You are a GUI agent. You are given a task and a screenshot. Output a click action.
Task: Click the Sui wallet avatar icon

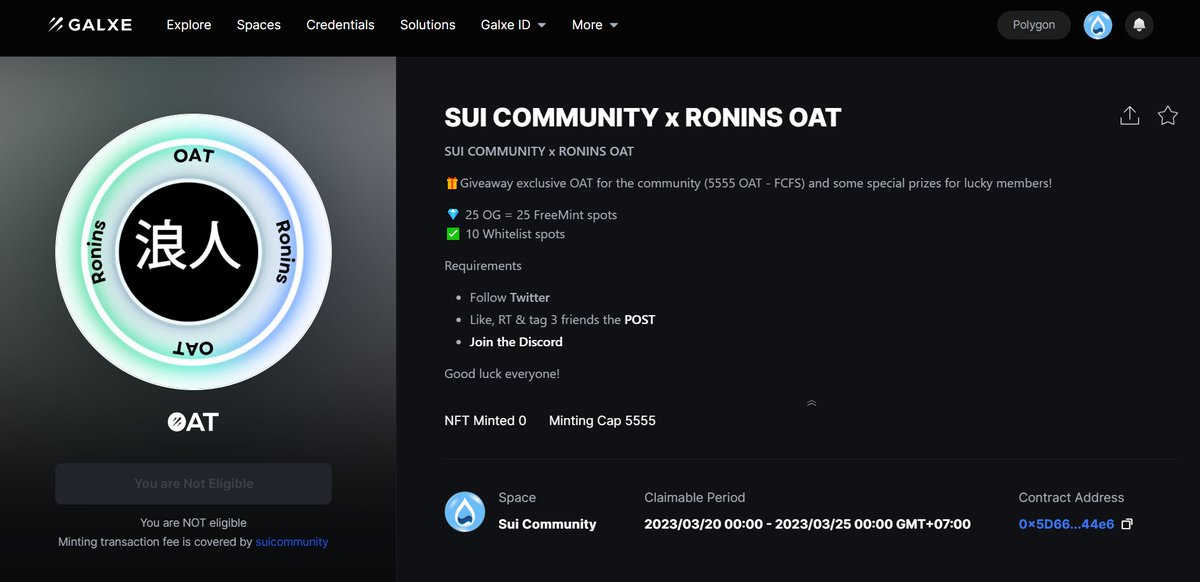point(1097,24)
